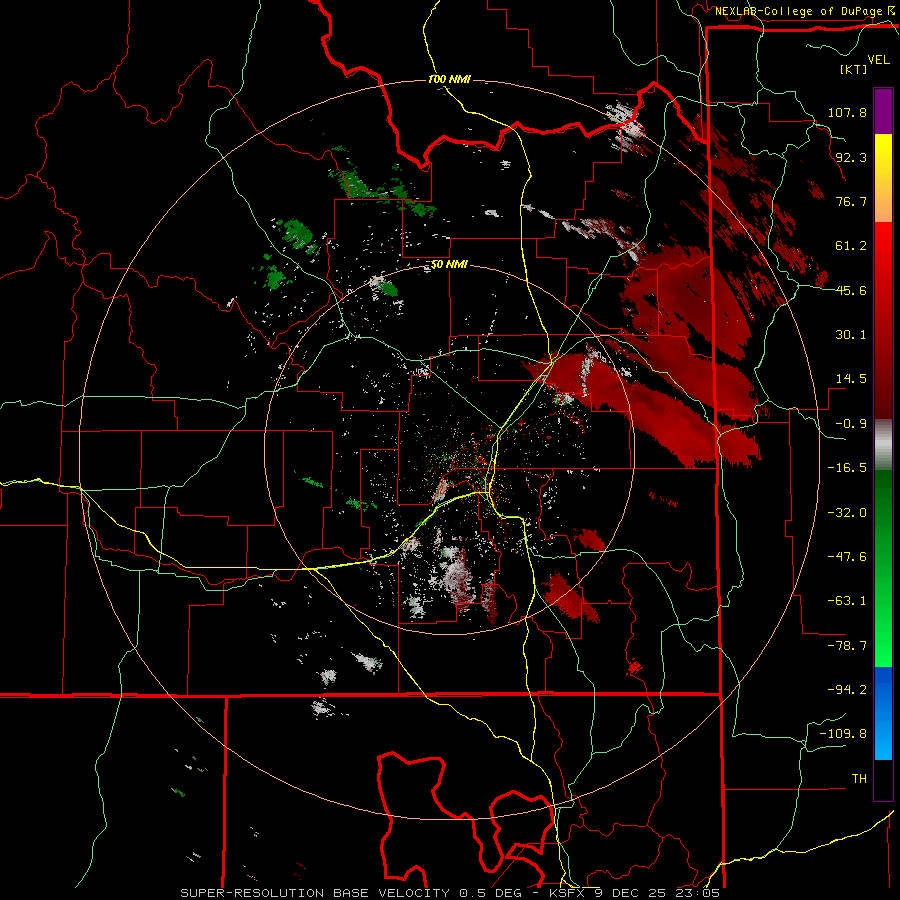The width and height of the screenshot is (900, 900).
Task: Click the 14.5 value on velocity scale
Action: tap(851, 379)
